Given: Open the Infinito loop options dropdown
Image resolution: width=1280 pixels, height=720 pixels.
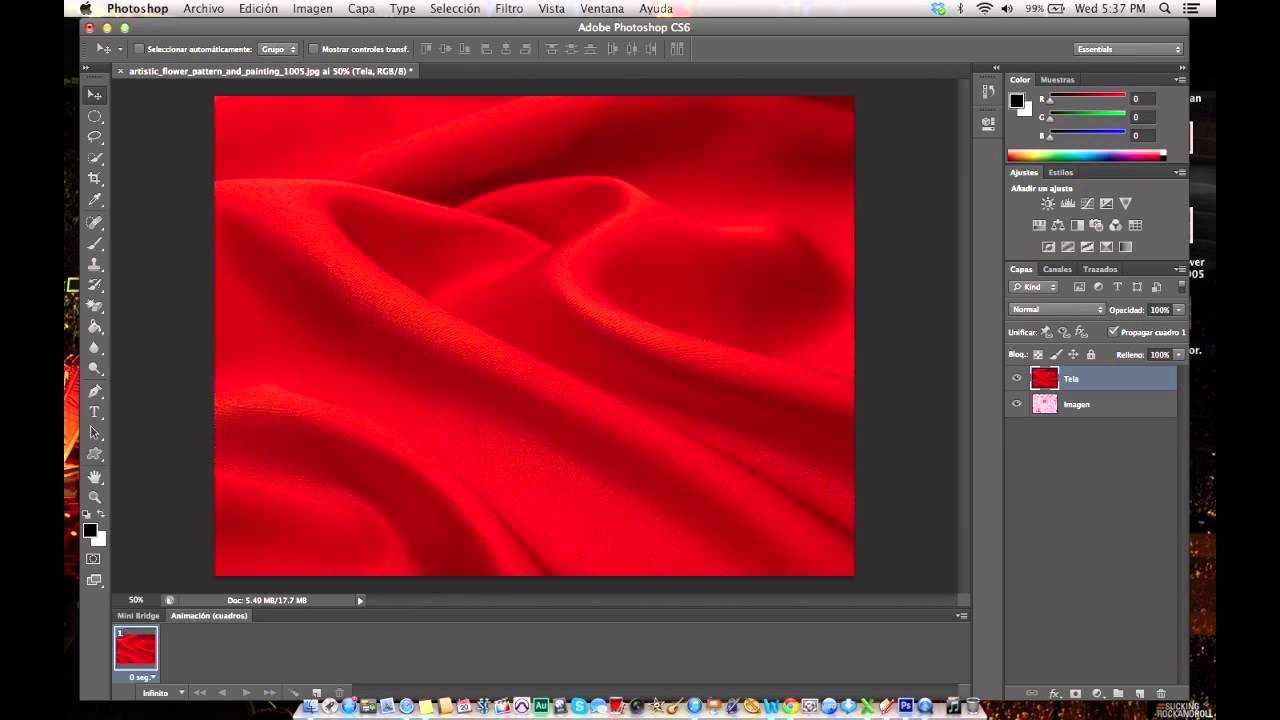Looking at the screenshot, I should [x=162, y=693].
